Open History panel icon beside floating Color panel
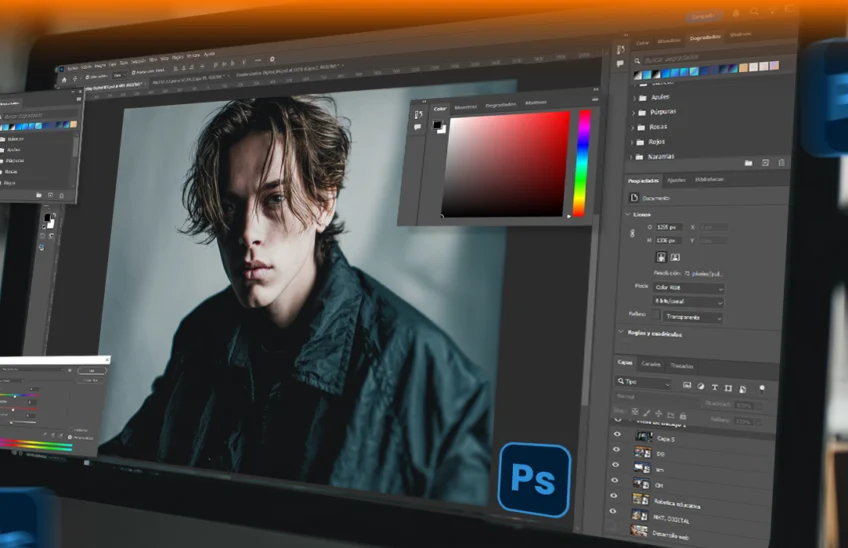848x548 pixels. point(418,115)
